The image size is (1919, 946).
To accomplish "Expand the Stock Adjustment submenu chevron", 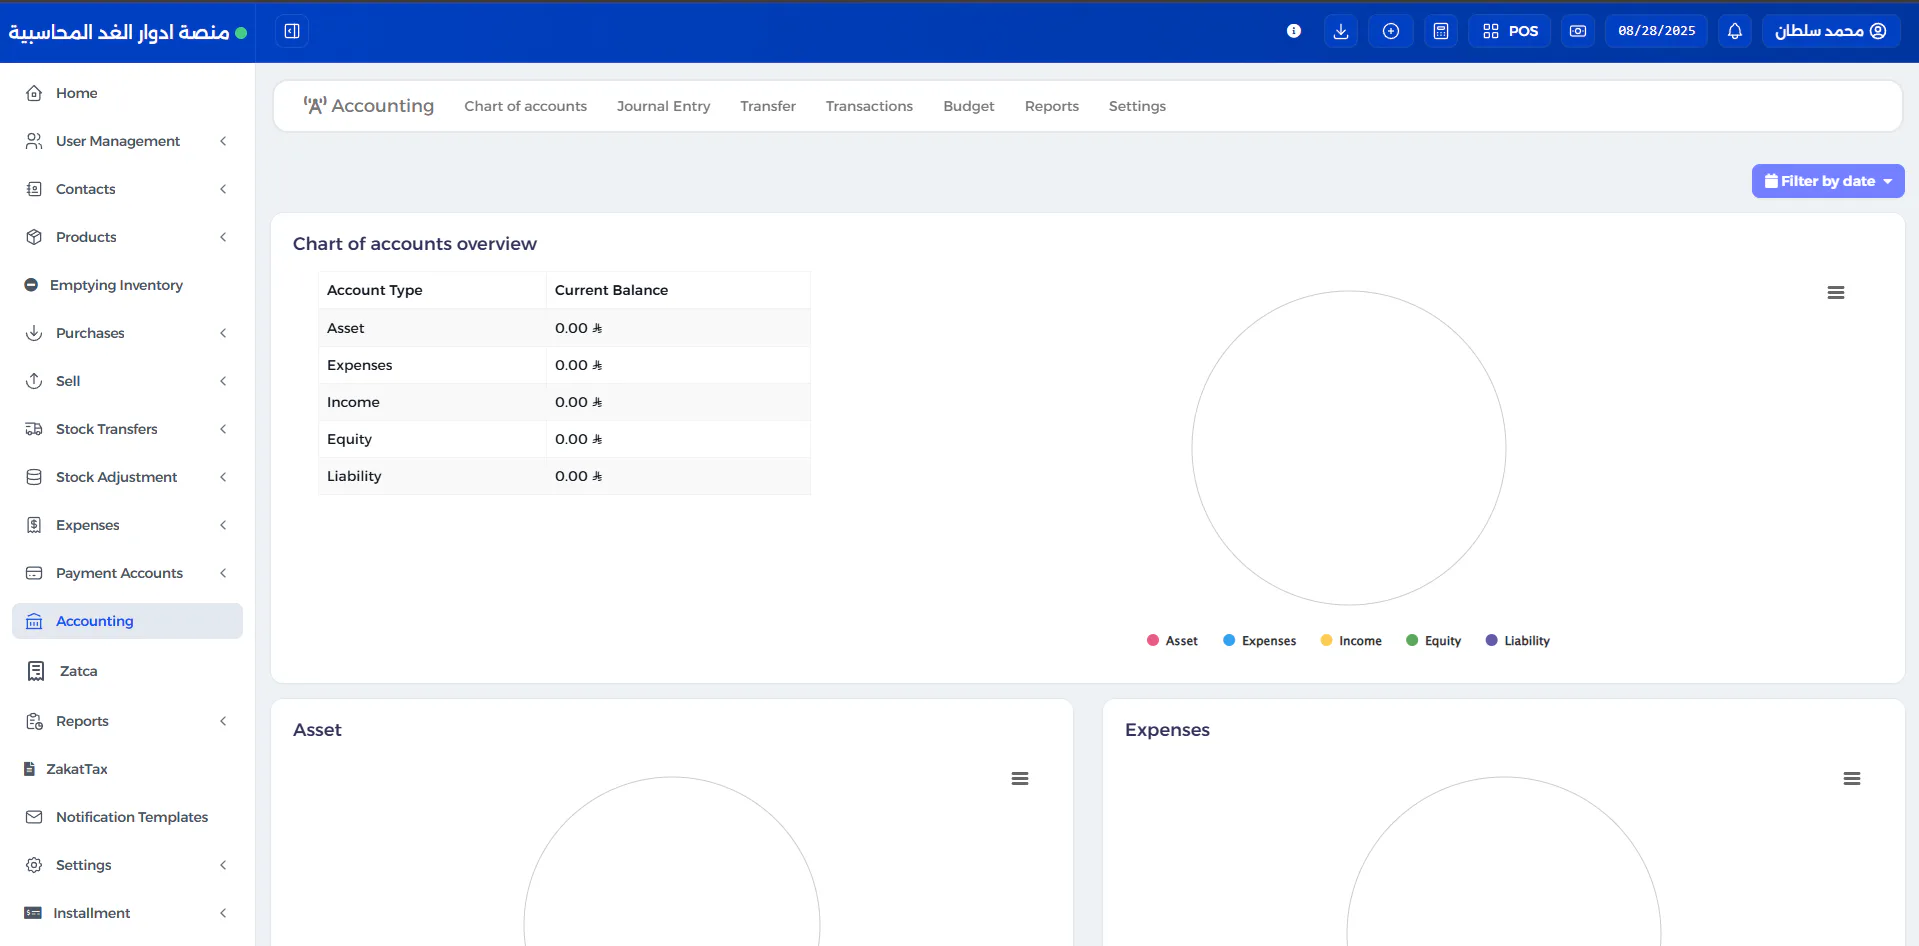I will pyautogui.click(x=223, y=477).
